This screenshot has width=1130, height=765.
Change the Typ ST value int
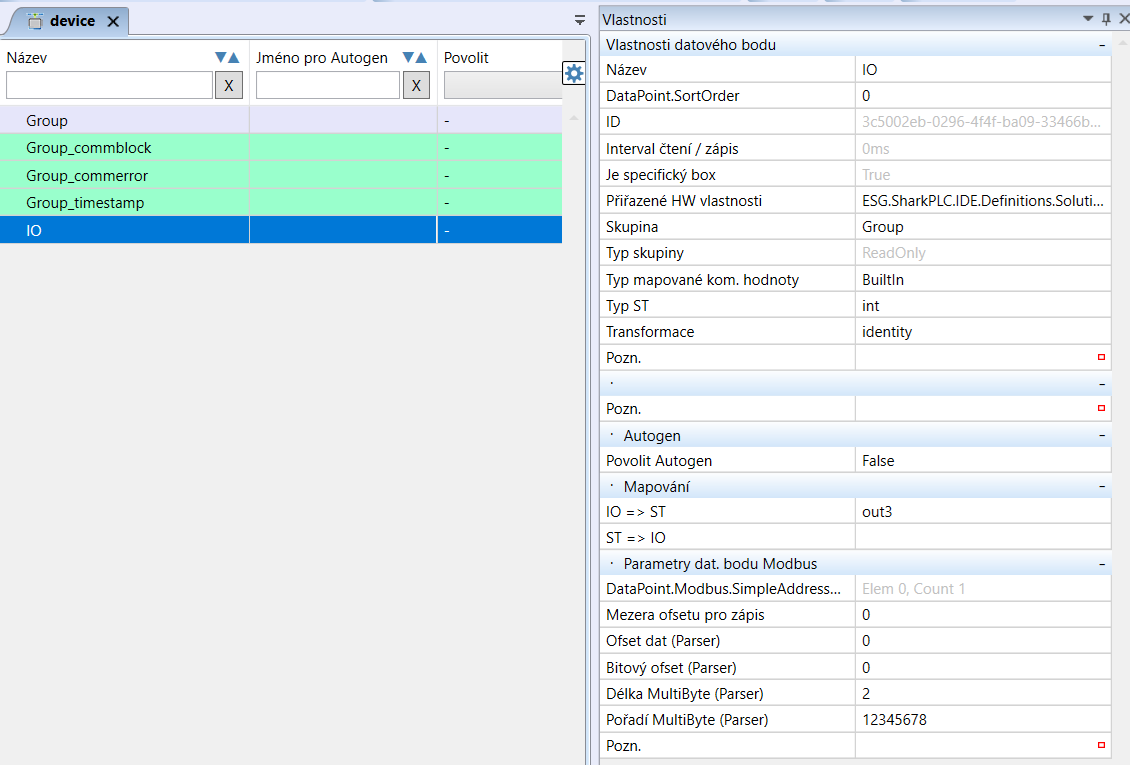[x=983, y=305]
